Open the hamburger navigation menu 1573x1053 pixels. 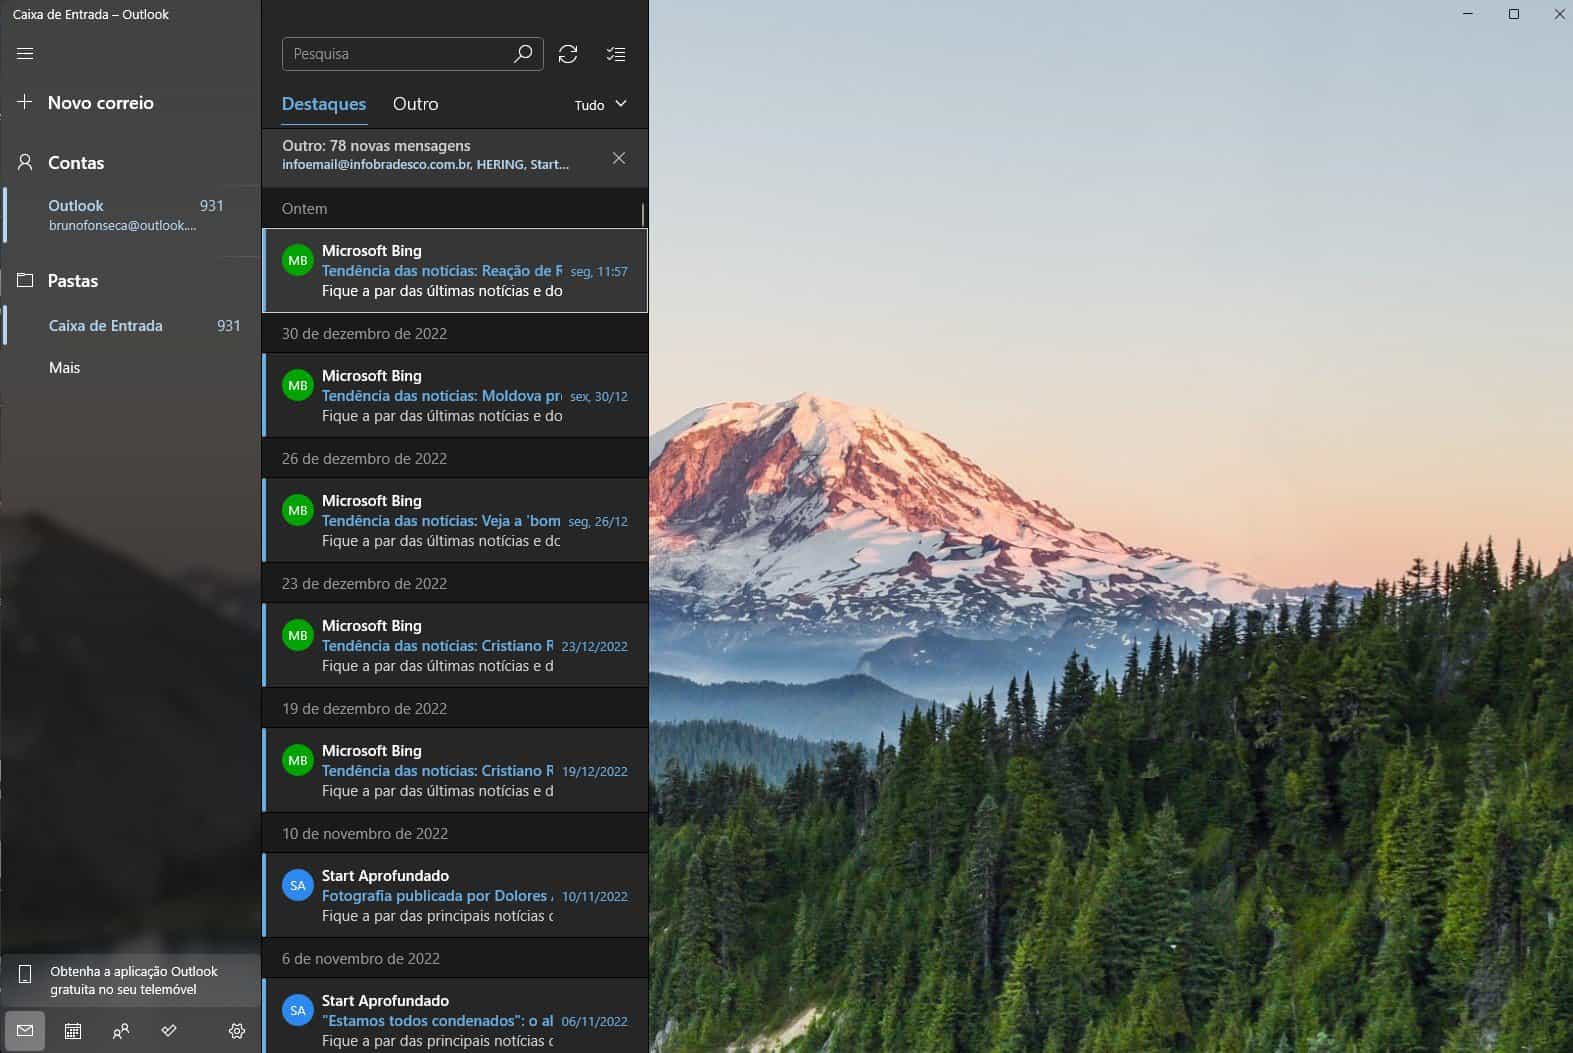25,54
